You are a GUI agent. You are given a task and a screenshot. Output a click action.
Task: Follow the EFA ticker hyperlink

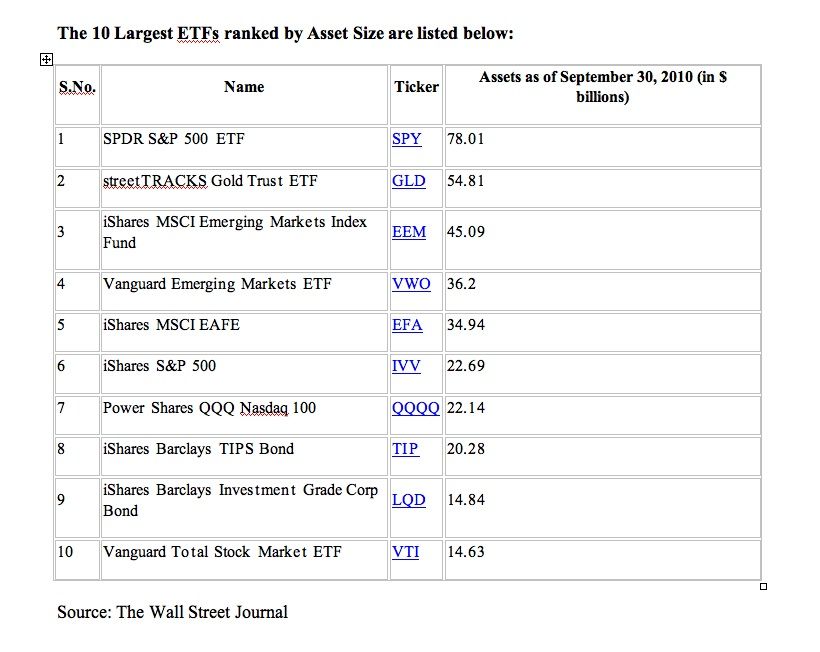(407, 325)
